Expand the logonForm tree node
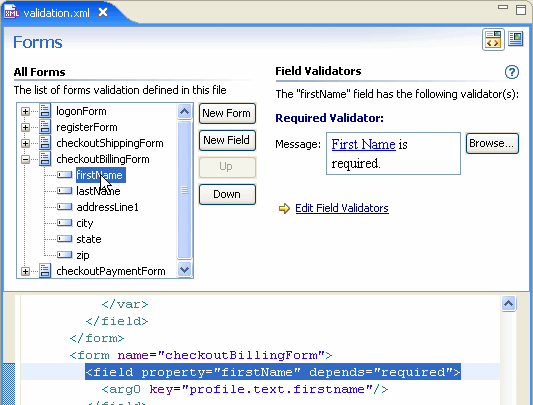 point(25,111)
